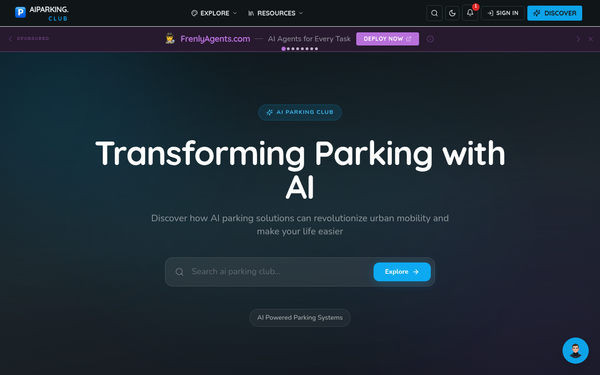Click the "AI Agents for Every Task" text
Viewport: 600px width, 375px height.
point(309,39)
